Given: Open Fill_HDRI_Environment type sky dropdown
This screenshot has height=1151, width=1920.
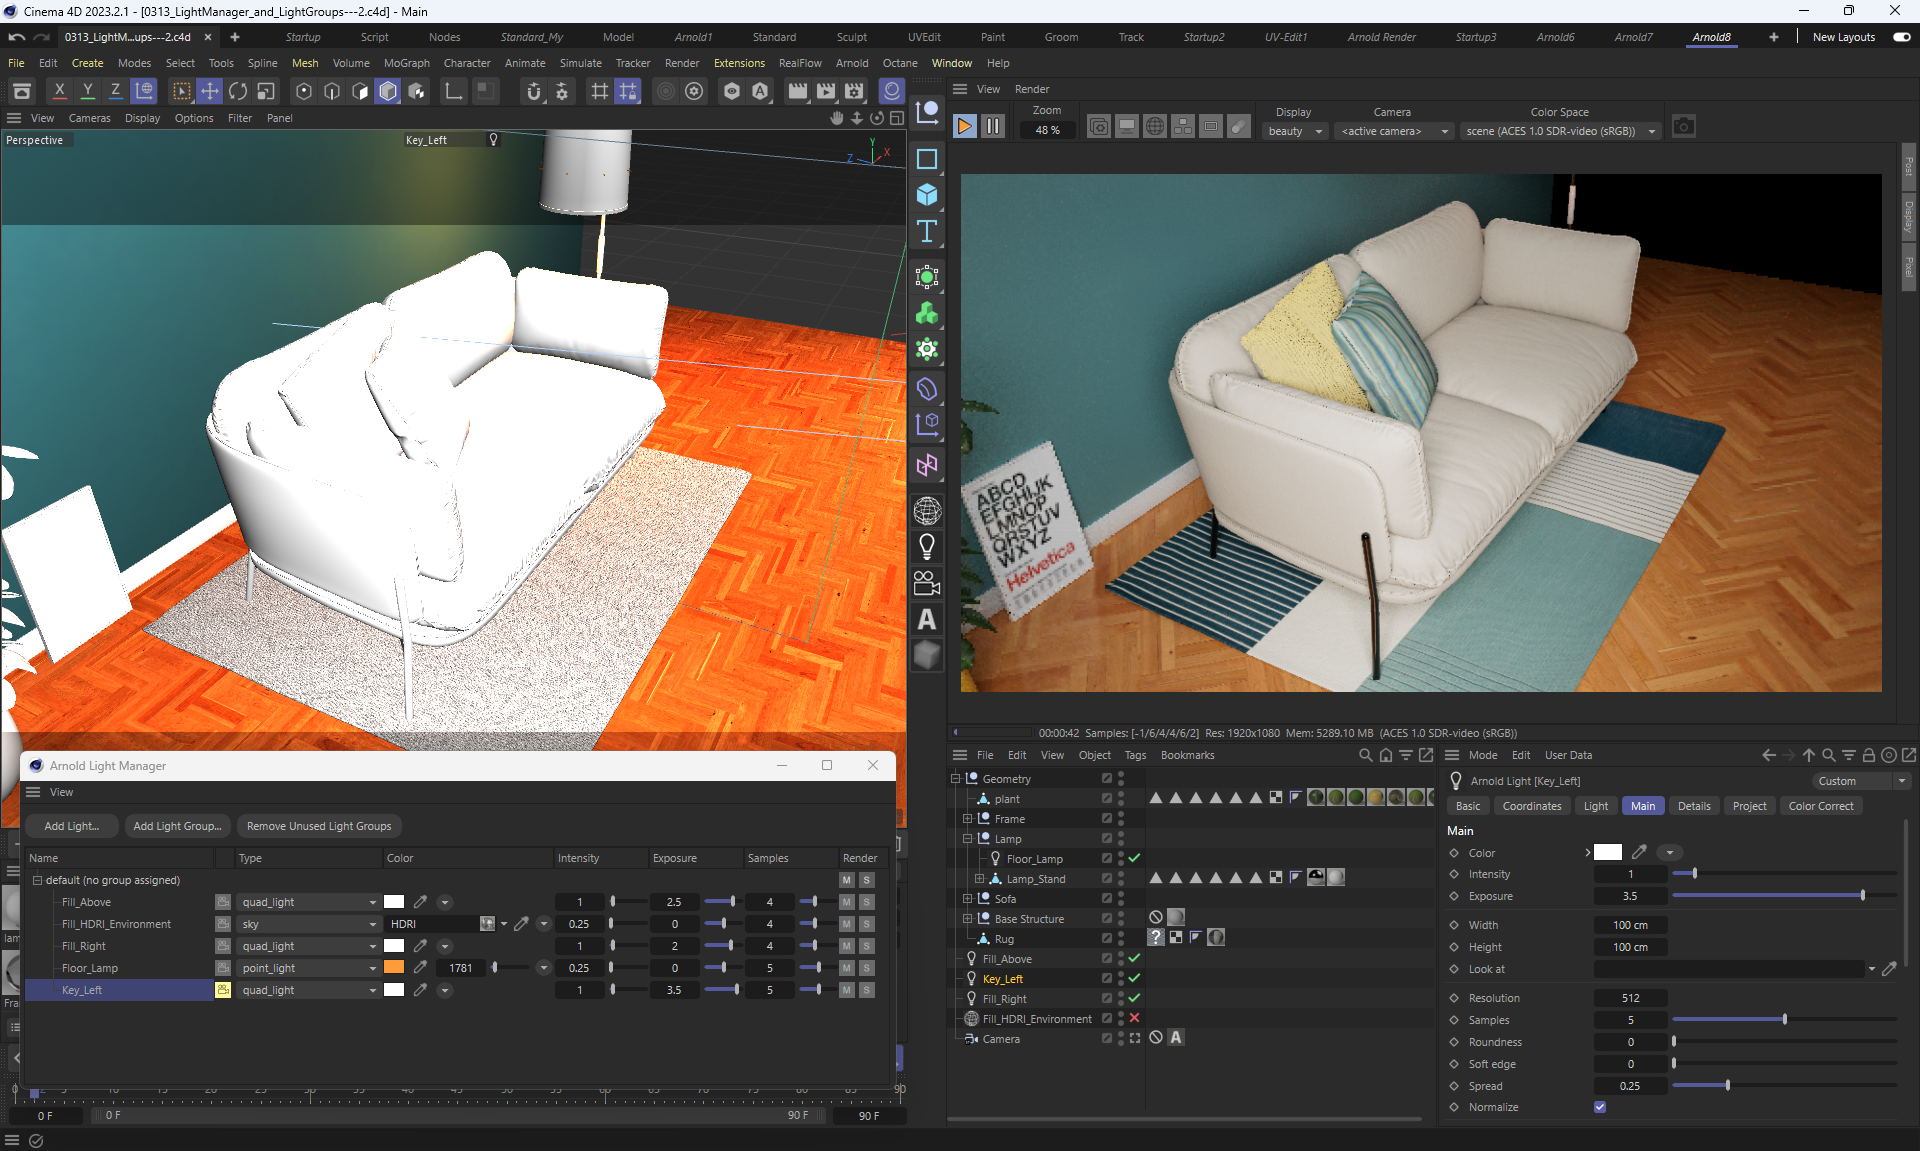Looking at the screenshot, I should 308,924.
